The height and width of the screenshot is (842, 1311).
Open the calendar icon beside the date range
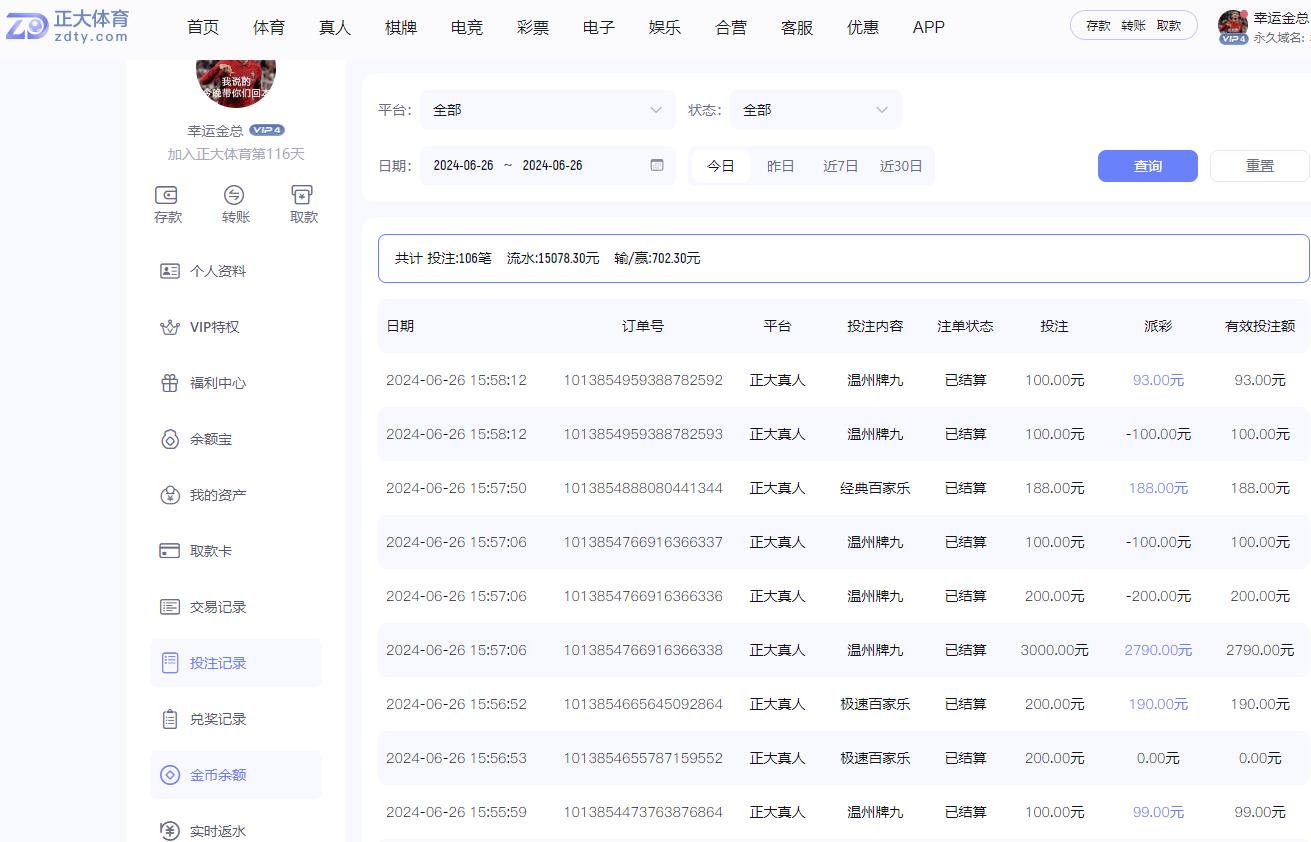657,165
